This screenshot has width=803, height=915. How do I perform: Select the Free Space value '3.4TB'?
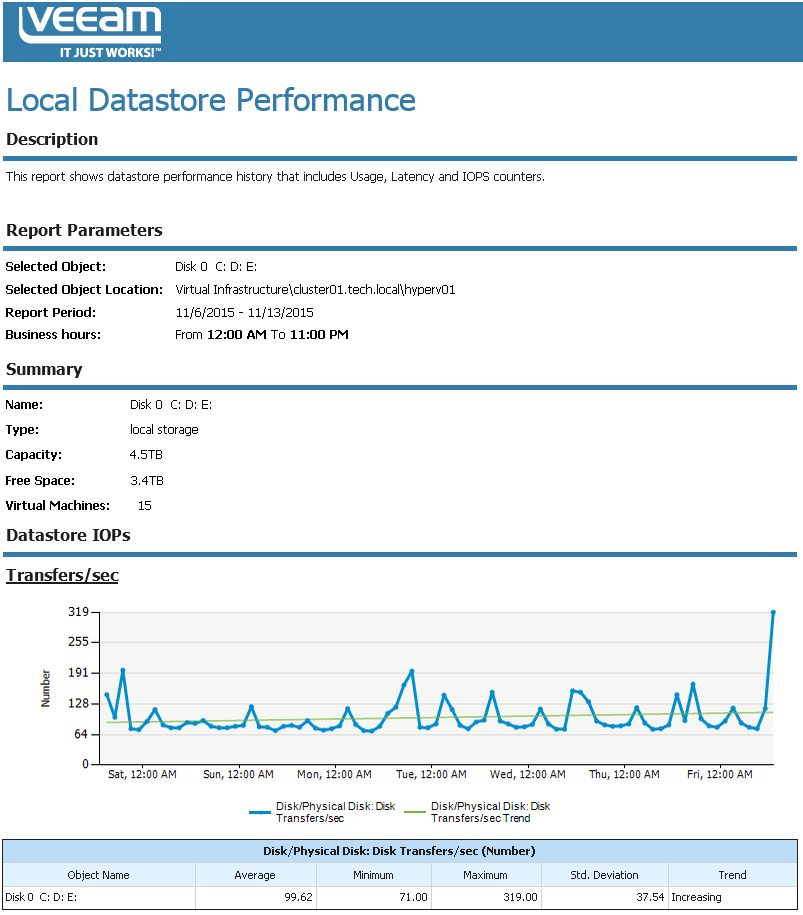point(146,481)
